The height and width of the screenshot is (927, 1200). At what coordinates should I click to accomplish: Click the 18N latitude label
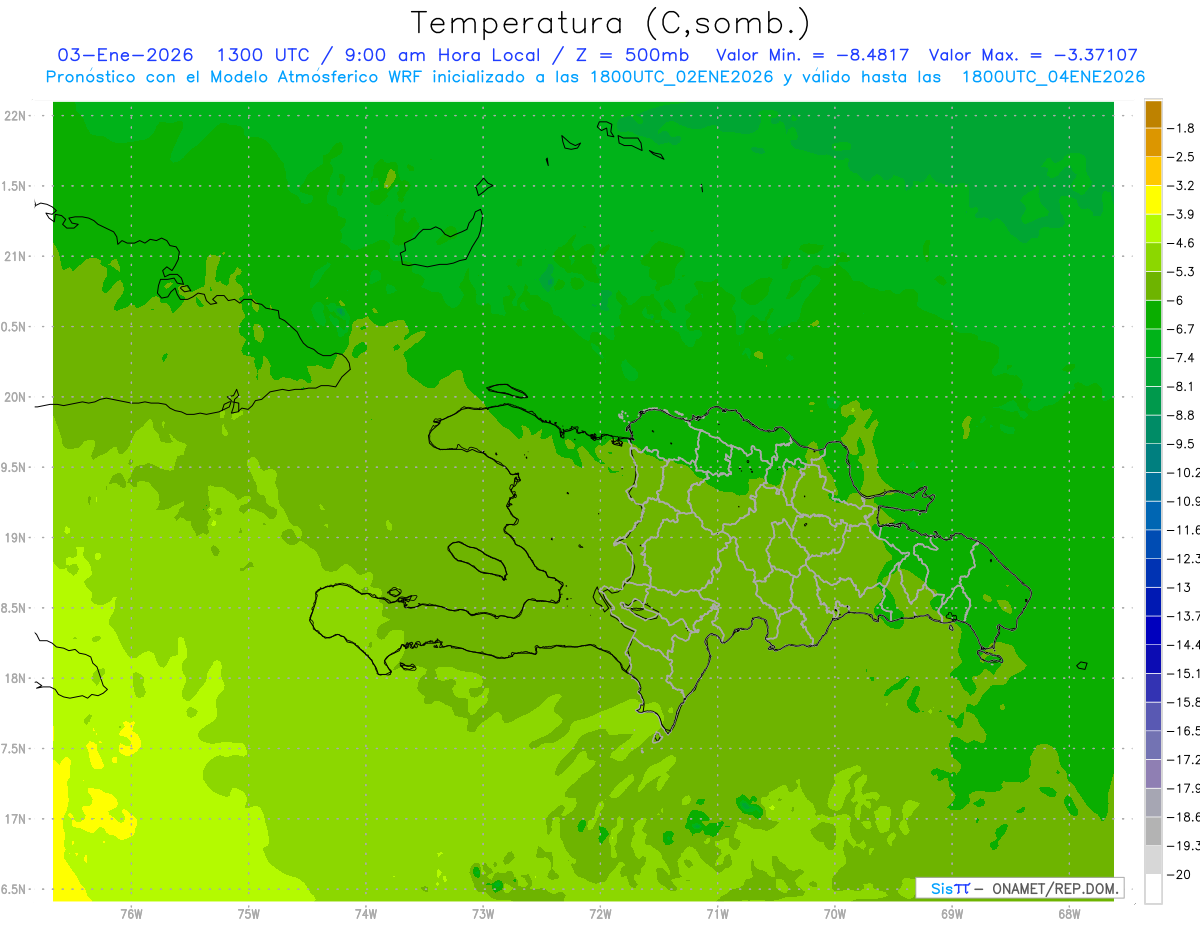pyautogui.click(x=16, y=678)
